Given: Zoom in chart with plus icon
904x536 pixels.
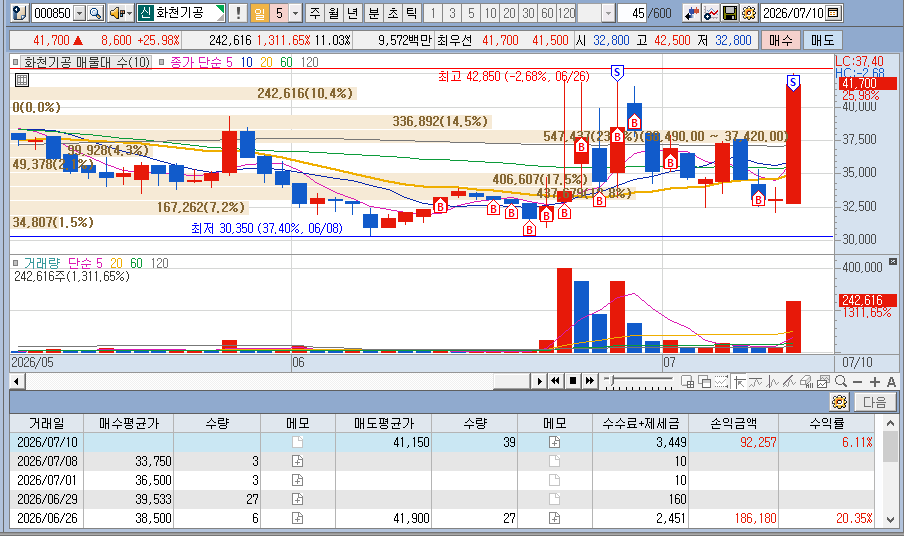Looking at the screenshot, I should click(x=875, y=382).
